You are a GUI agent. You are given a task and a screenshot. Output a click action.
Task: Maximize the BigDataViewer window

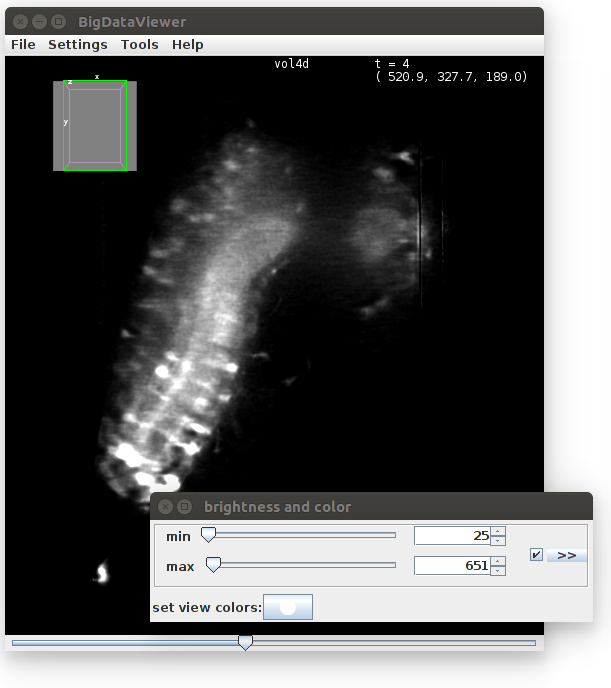coord(58,21)
